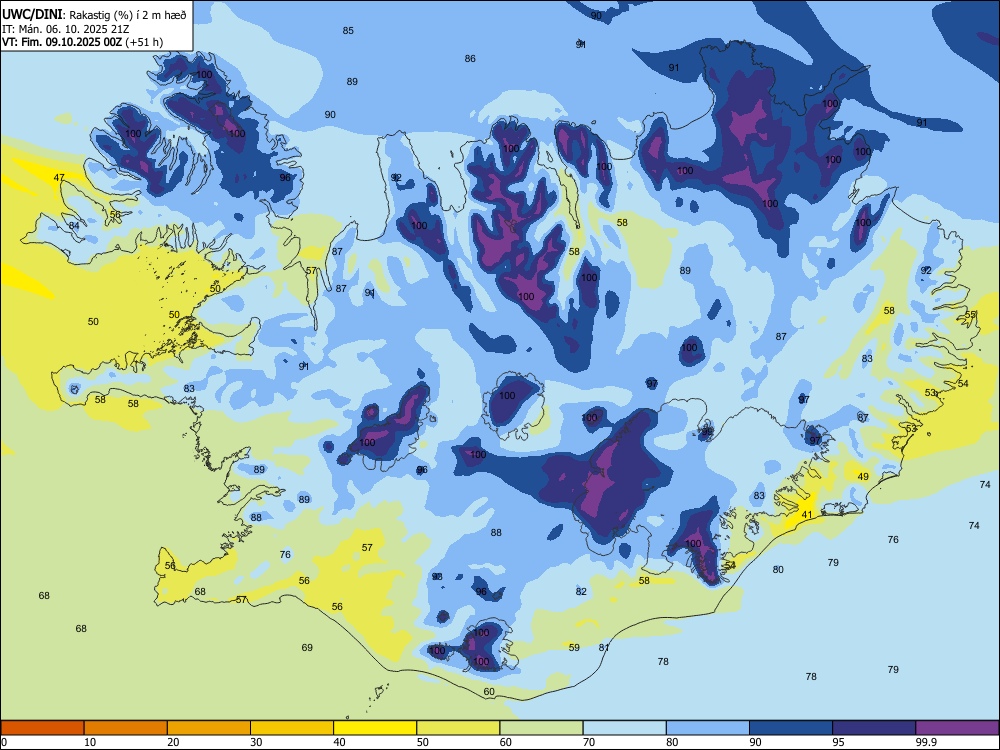Screen dimensions: 1000x750
Task: Click the humidity value '85' on the map
Action: [348, 31]
